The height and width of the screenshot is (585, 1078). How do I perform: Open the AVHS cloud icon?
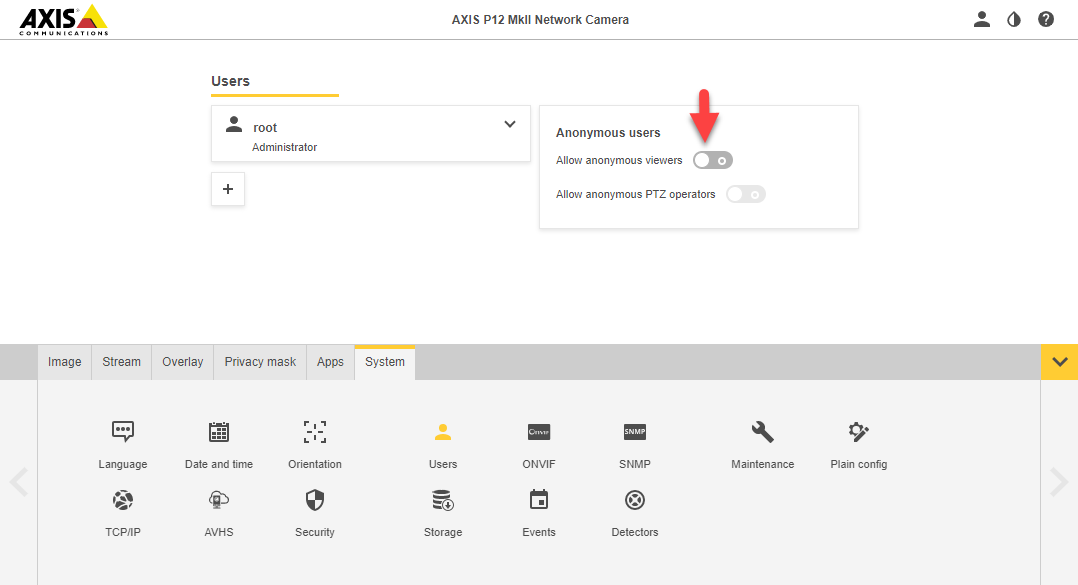tap(219, 500)
